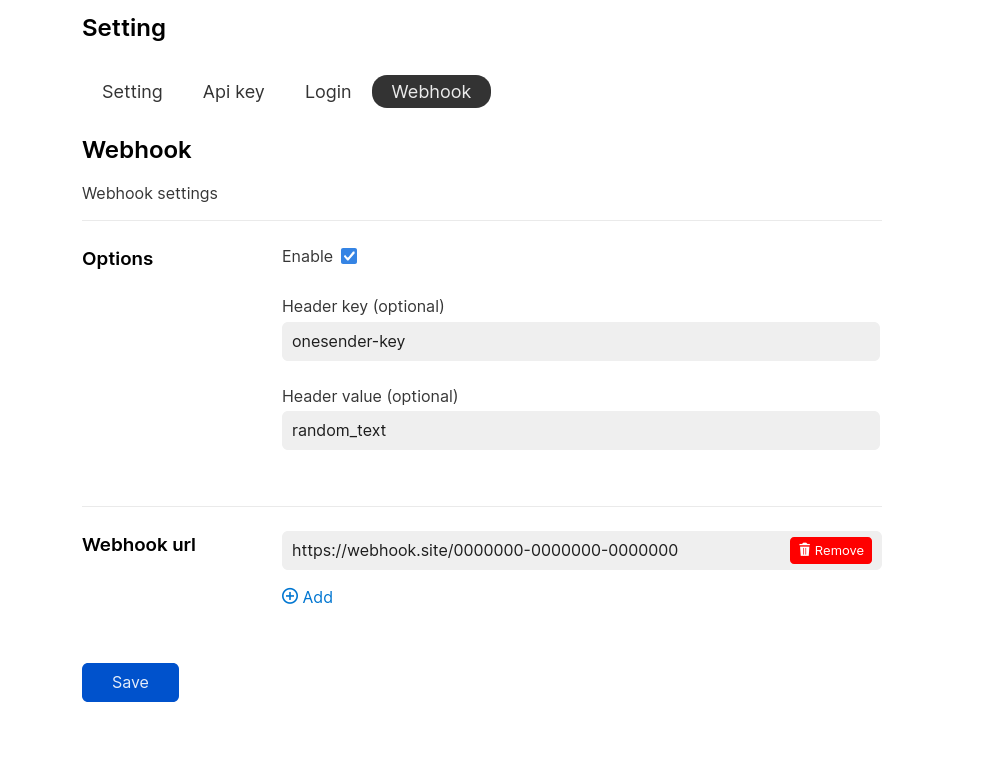Screen dimensions: 1005x758
Task: Click the Setting page title
Action: pyautogui.click(x=124, y=28)
